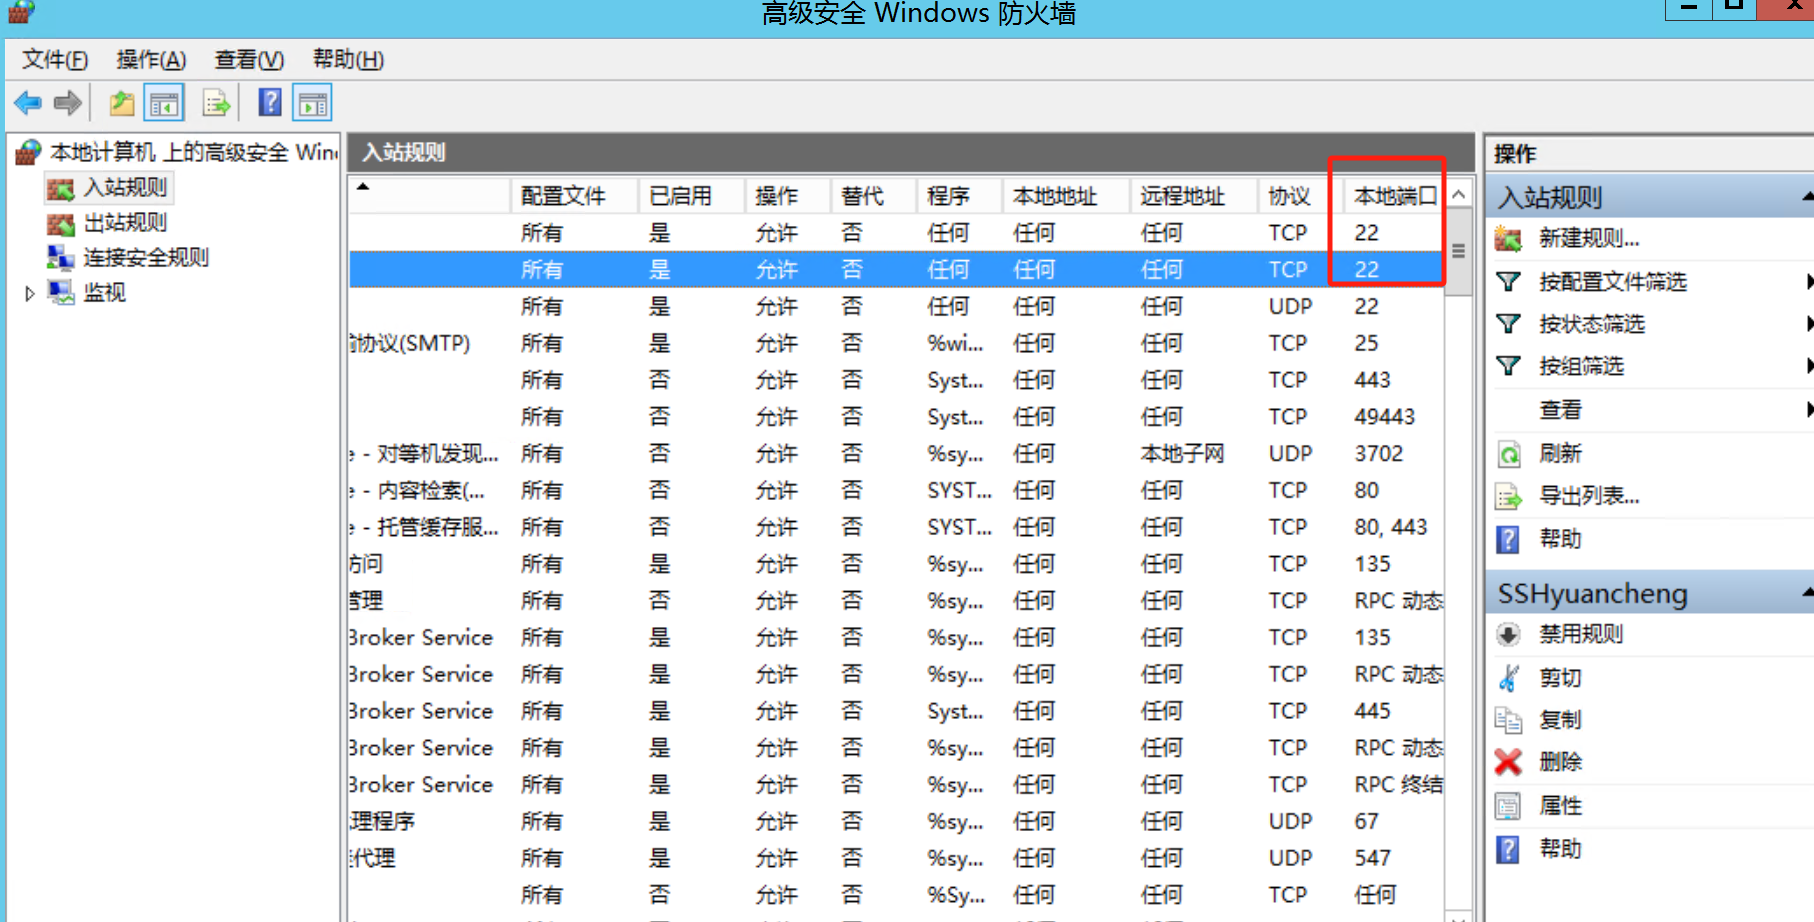Collapse the SSHyuancheng actions section
This screenshot has width=1814, height=922.
point(1806,594)
